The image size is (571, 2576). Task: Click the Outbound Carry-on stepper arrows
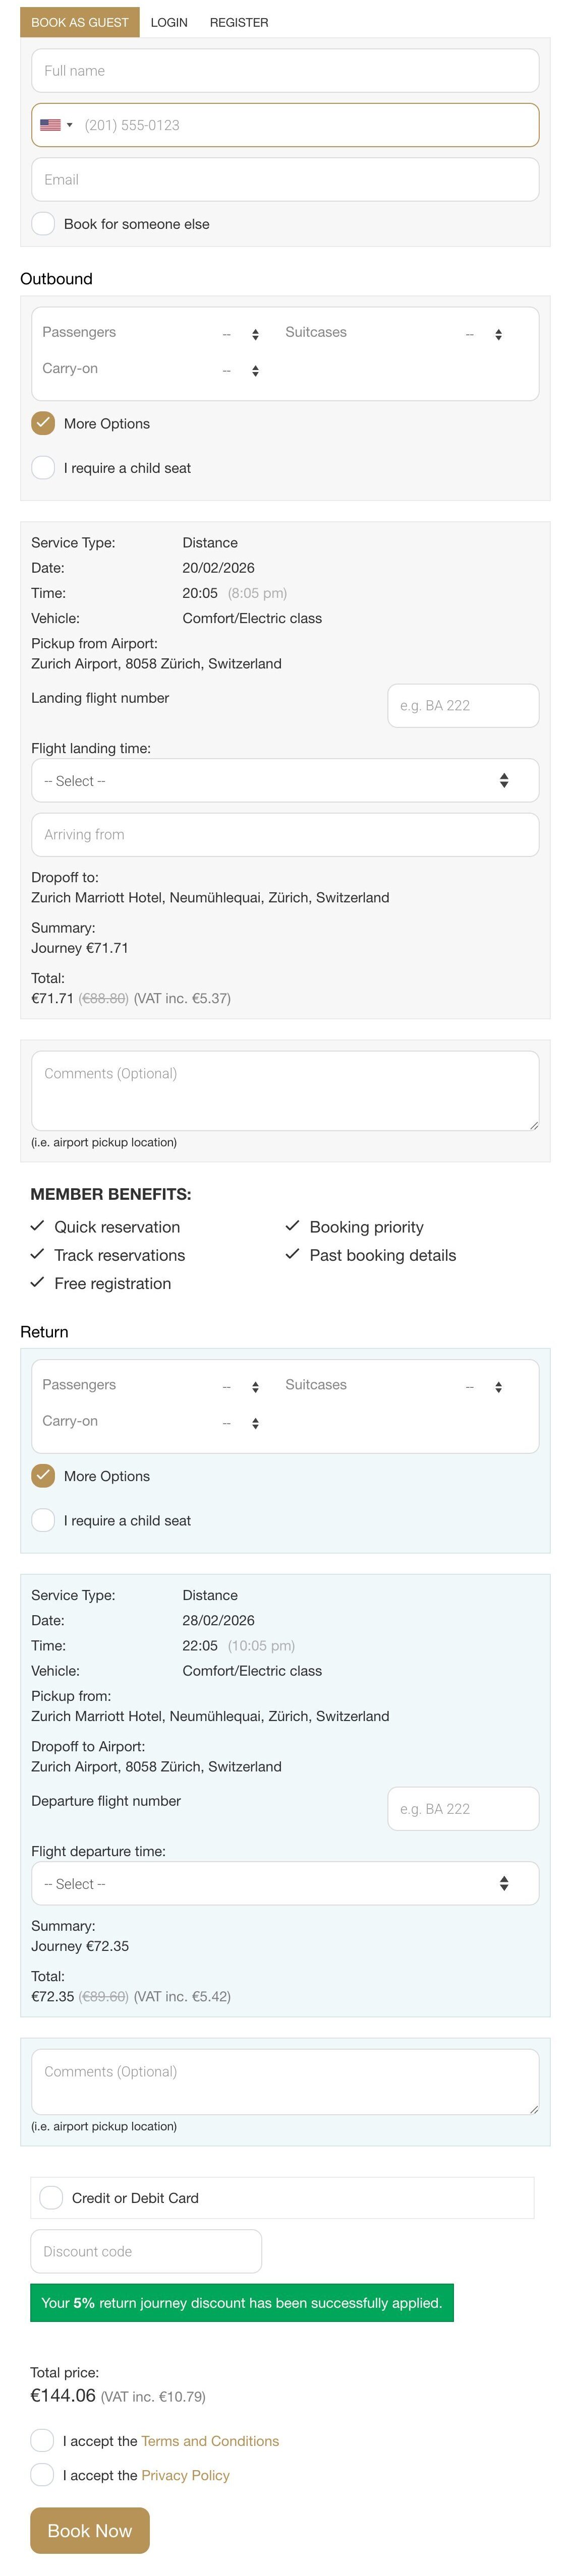(255, 370)
